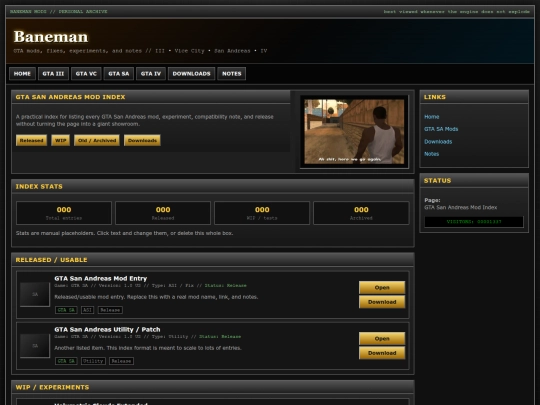
Task: Click the visitors counter display
Action: [x=474, y=222]
